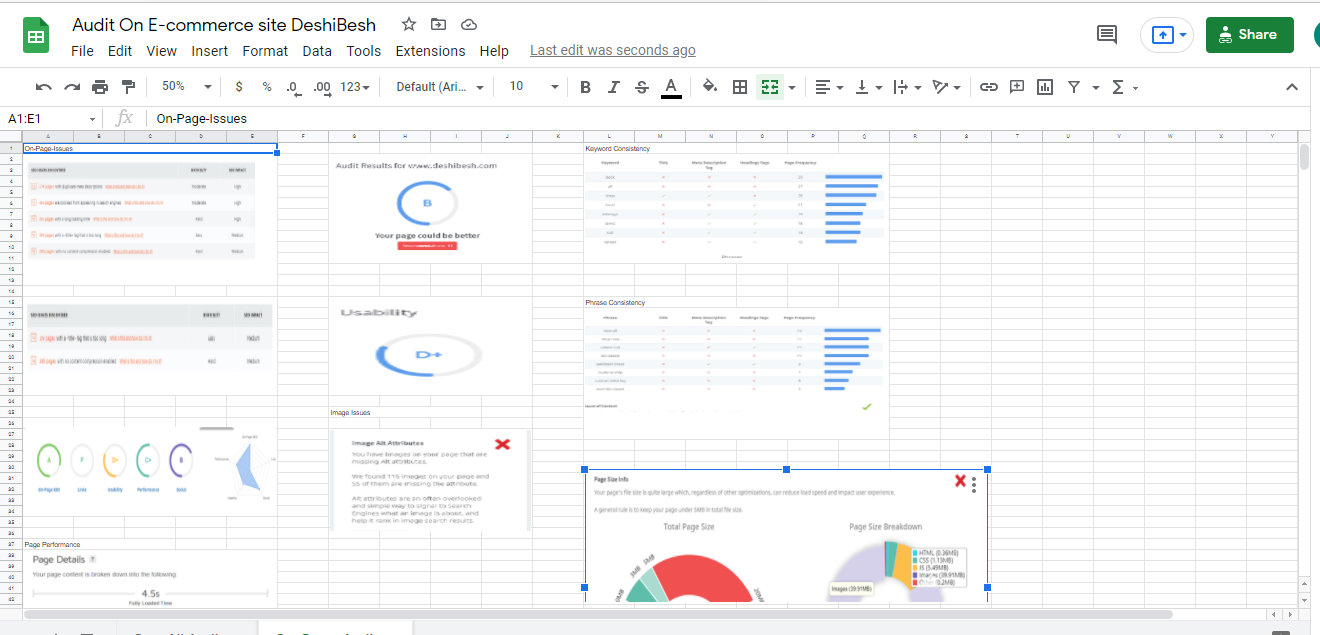Click the paint format tool

tap(128, 87)
